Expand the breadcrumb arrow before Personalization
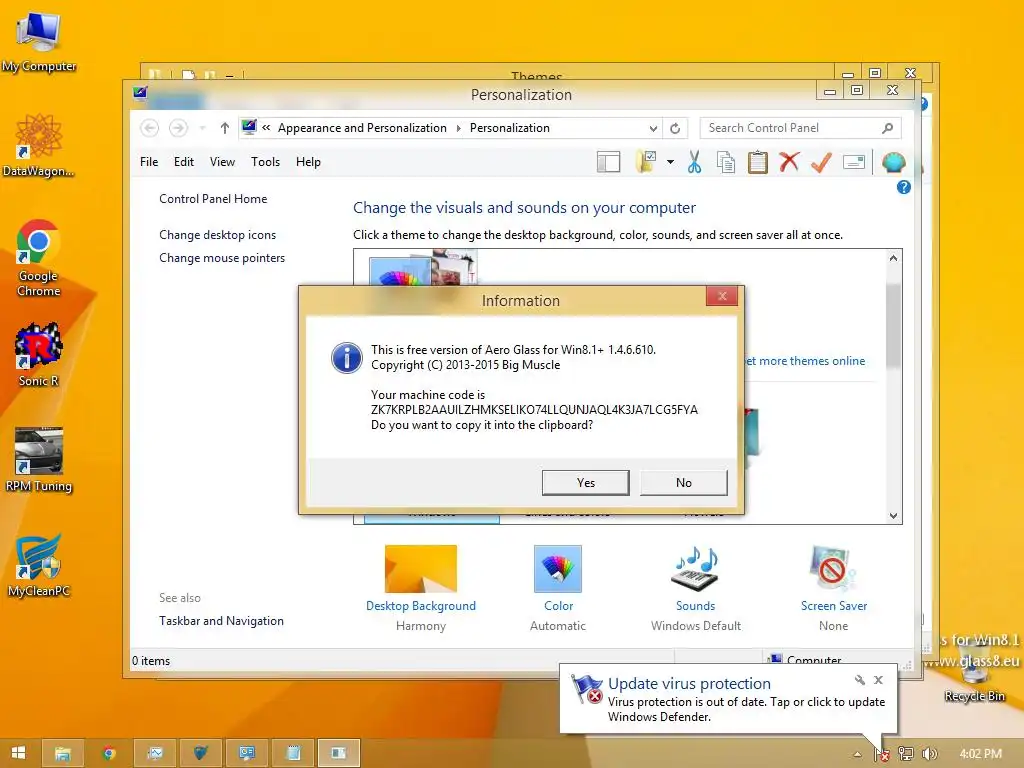Screen dimensions: 1024x768 click(x=458, y=128)
